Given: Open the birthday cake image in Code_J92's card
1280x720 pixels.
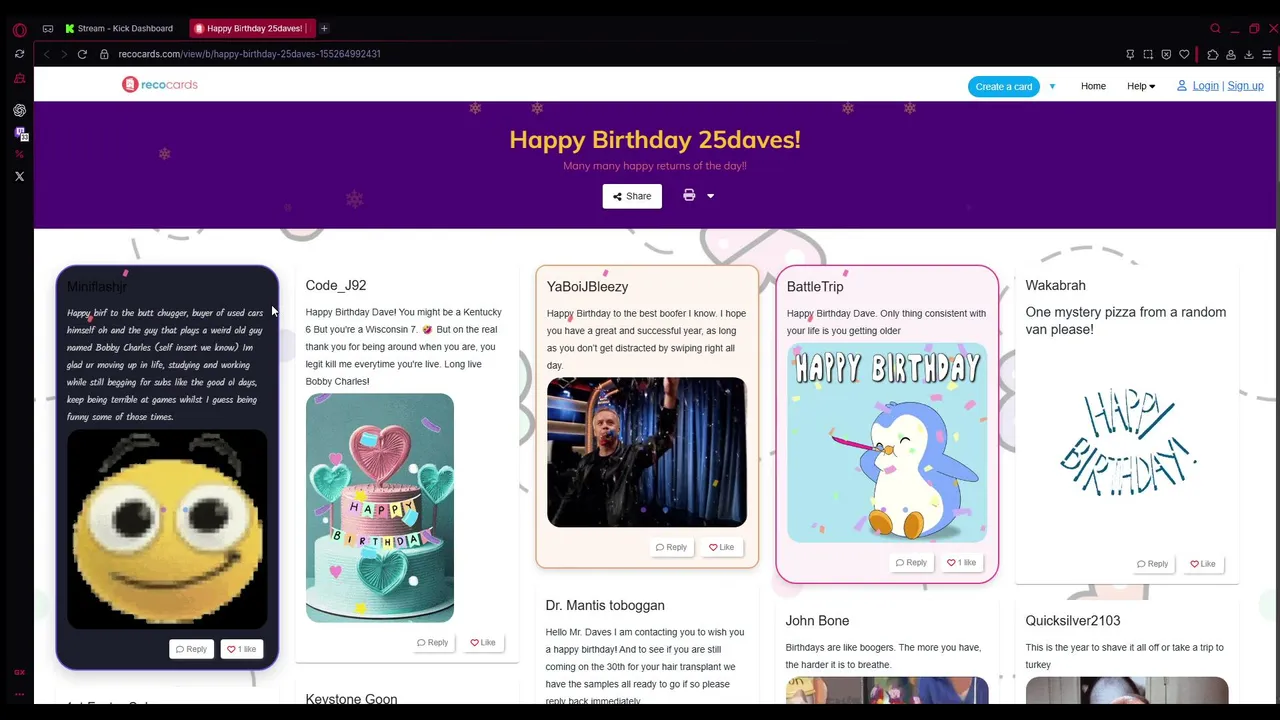Looking at the screenshot, I should [380, 508].
